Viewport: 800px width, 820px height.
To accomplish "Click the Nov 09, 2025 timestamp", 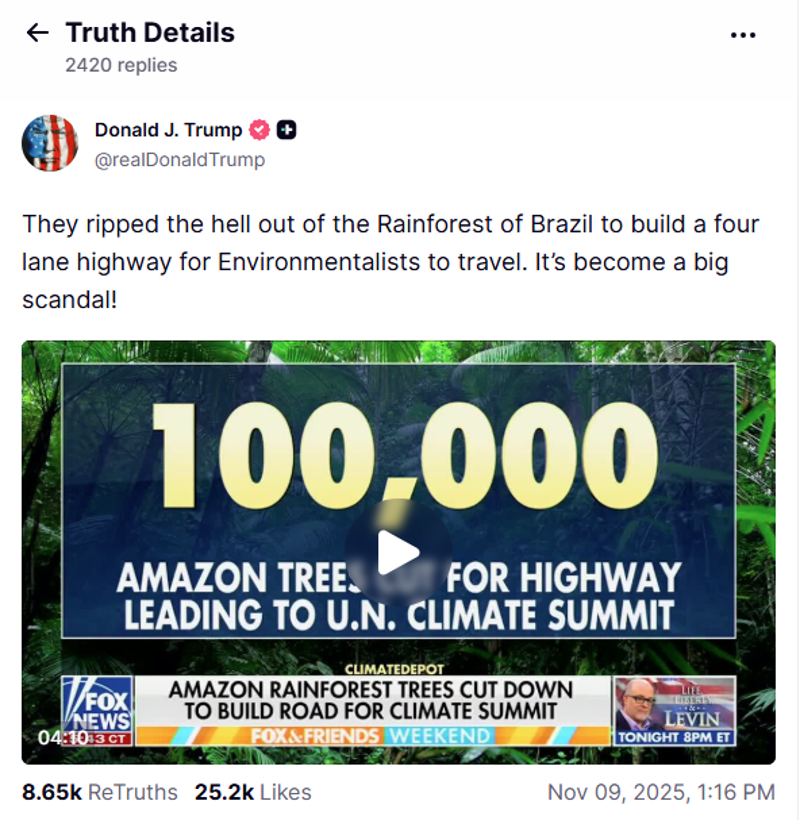I will pyautogui.click(x=661, y=792).
